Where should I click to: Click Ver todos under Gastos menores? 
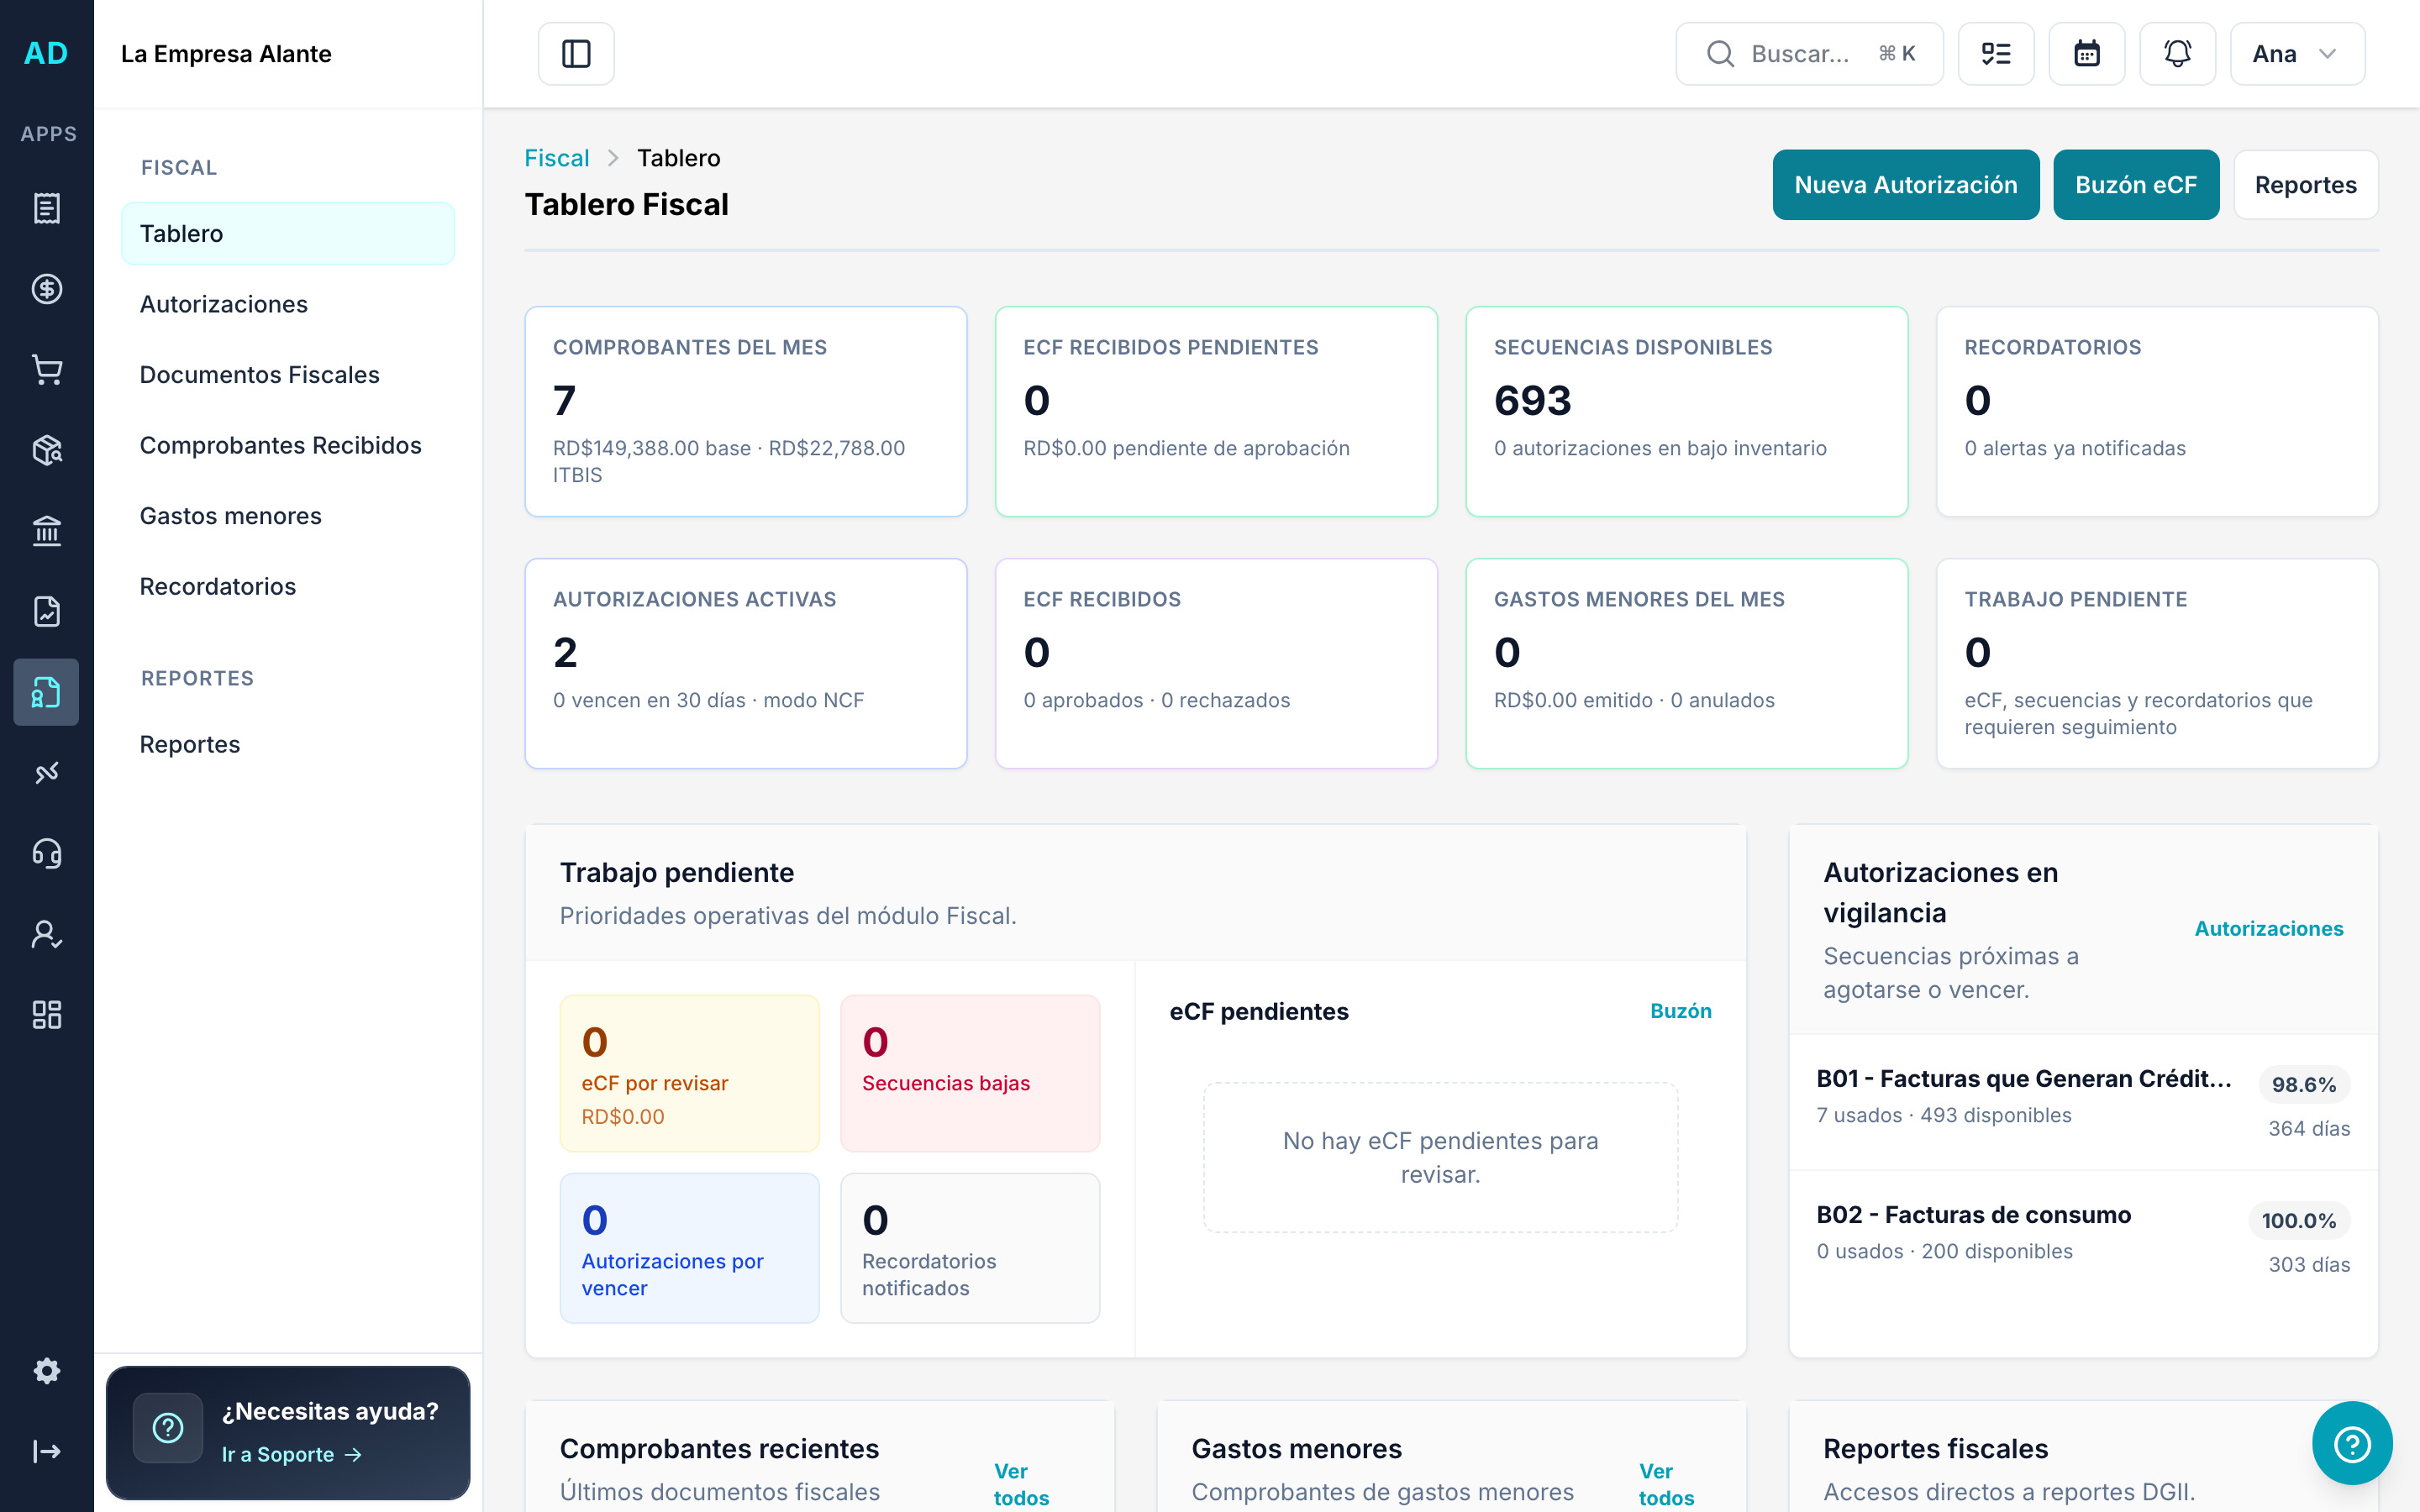pyautogui.click(x=1666, y=1484)
